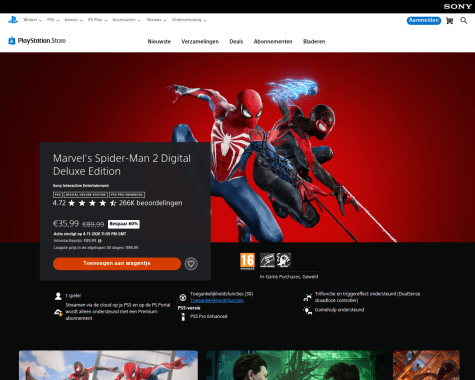Click the In-Game Purchases descriptor icon
Image resolution: width=475 pixels, height=380 pixels.
pyautogui.click(x=267, y=260)
